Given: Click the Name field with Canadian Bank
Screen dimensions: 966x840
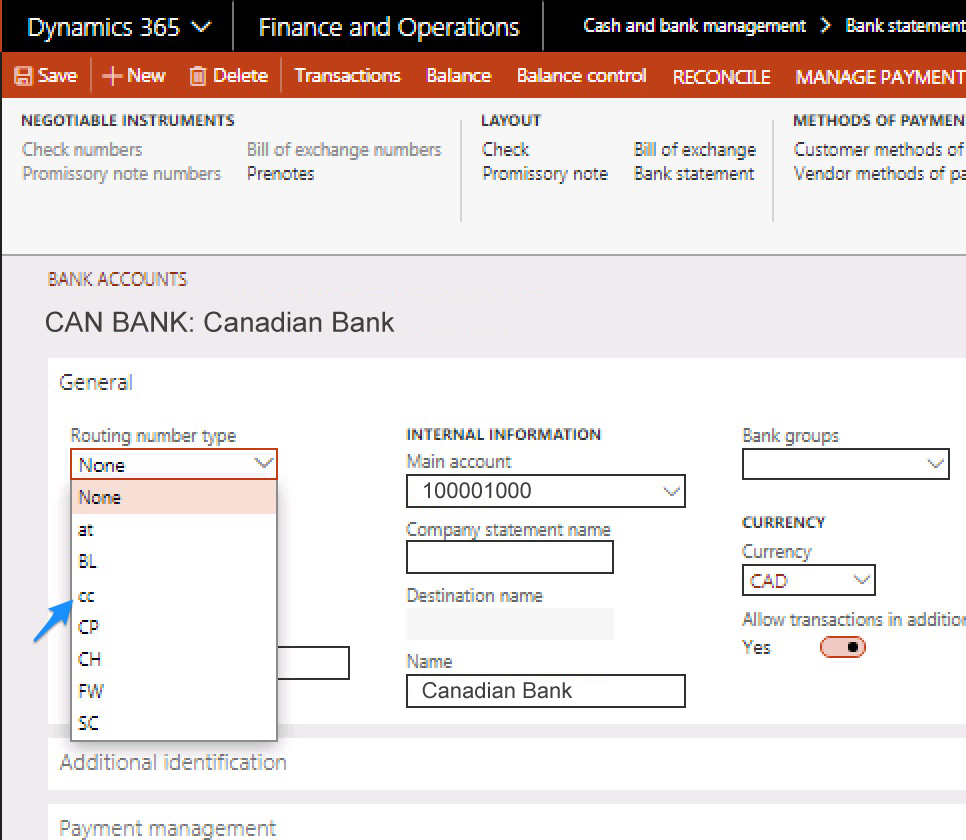Looking at the screenshot, I should (x=546, y=691).
